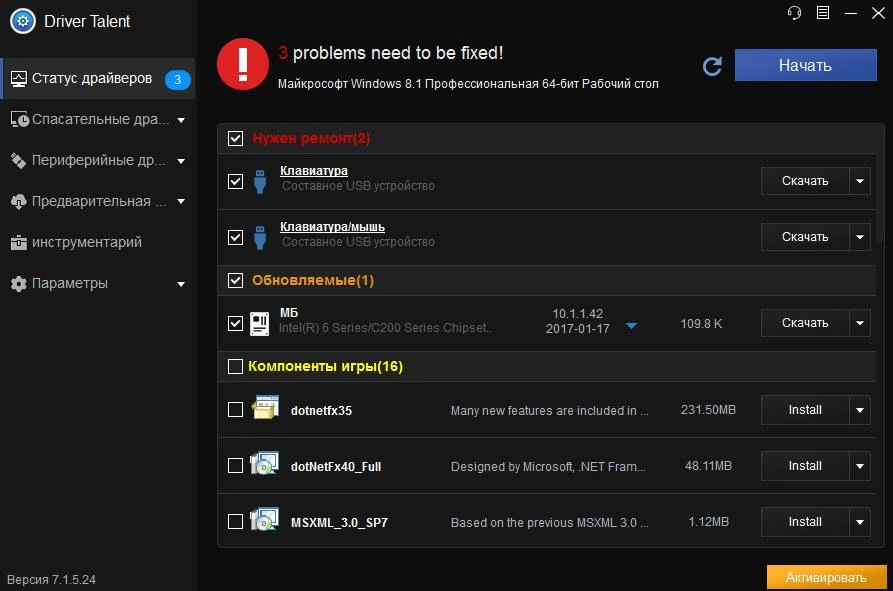Click the blue badge showing 3
Viewport: 893px width, 591px height.
[177, 79]
